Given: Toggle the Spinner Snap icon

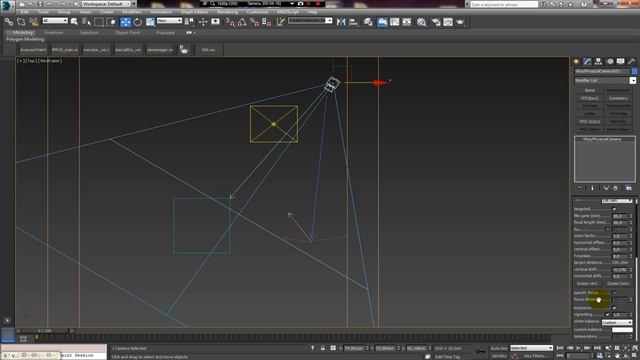Looking at the screenshot, I should [267, 22].
